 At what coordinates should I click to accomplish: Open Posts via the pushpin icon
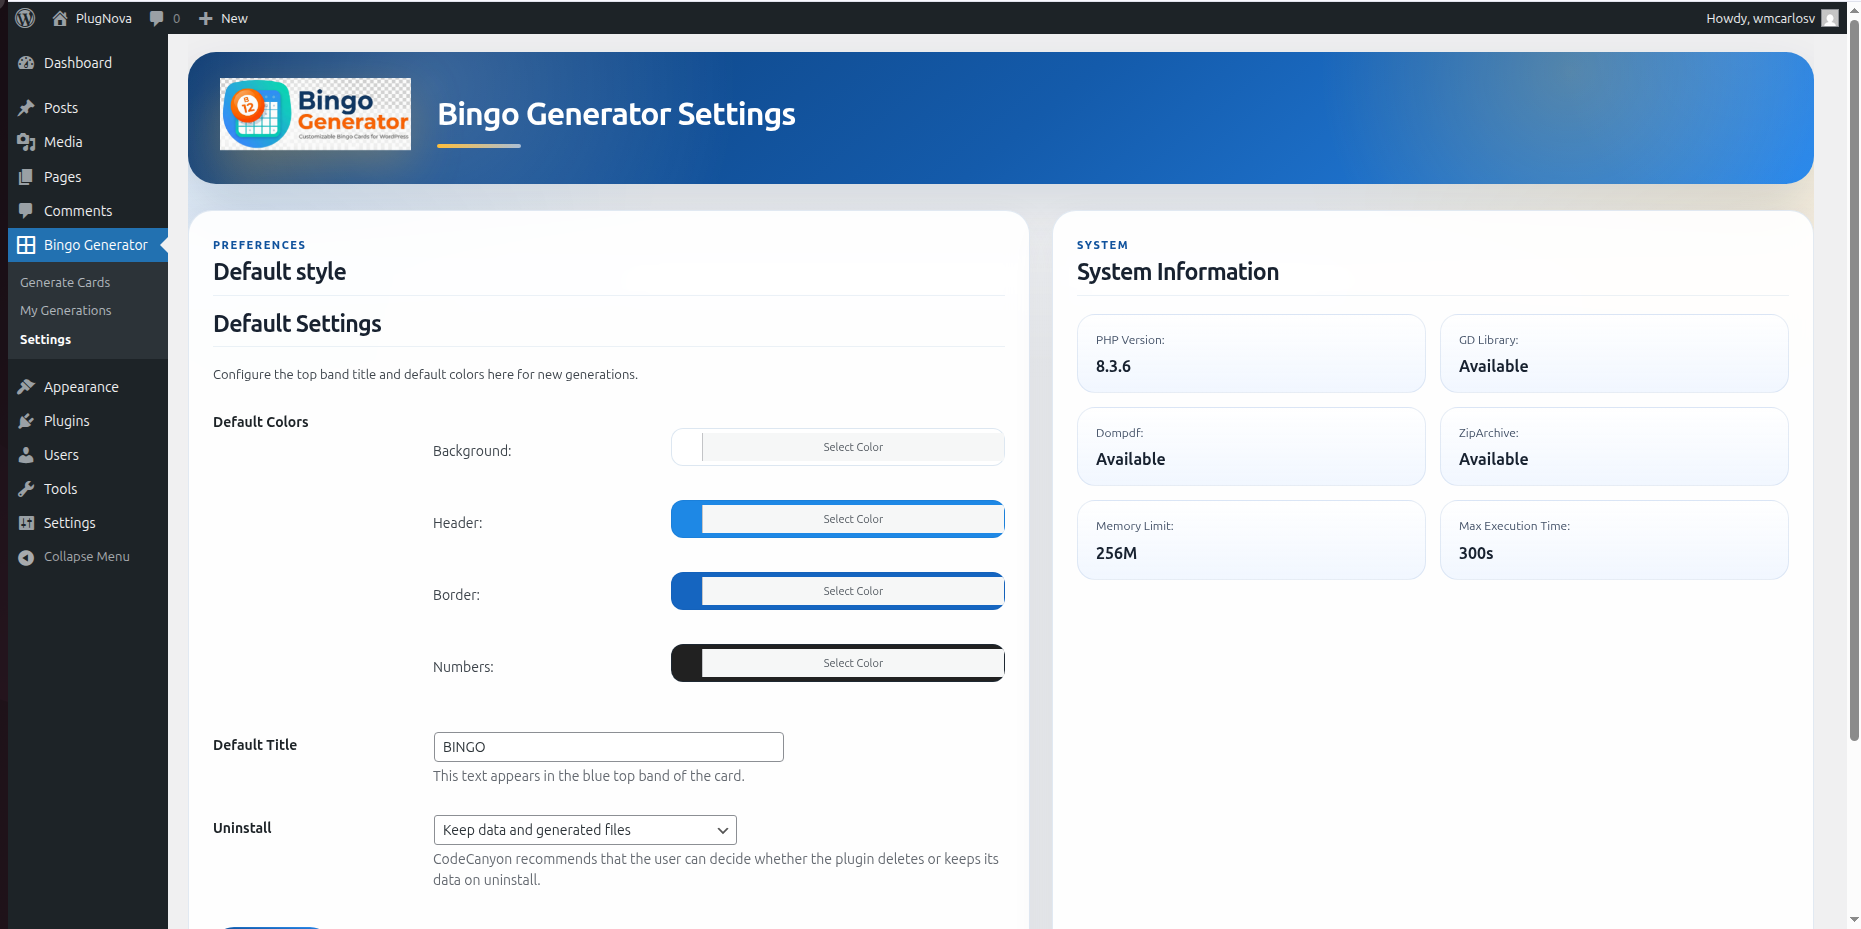27,108
